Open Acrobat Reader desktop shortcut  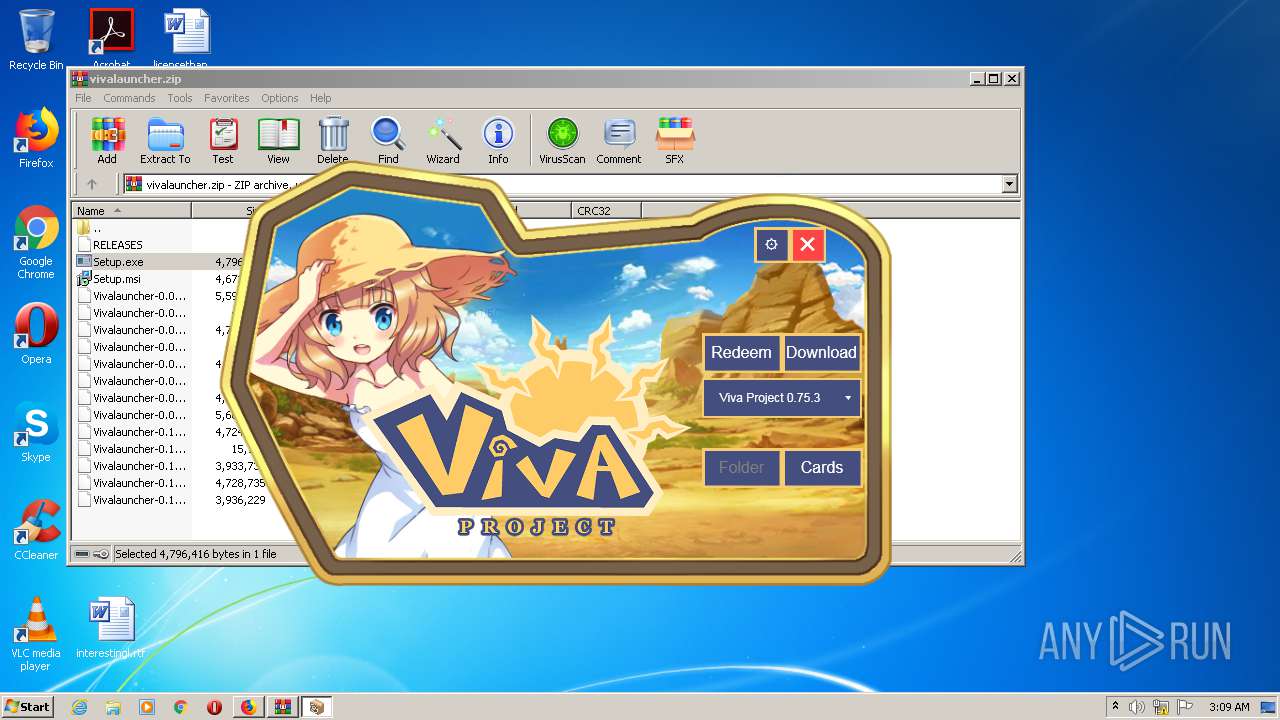(x=111, y=38)
